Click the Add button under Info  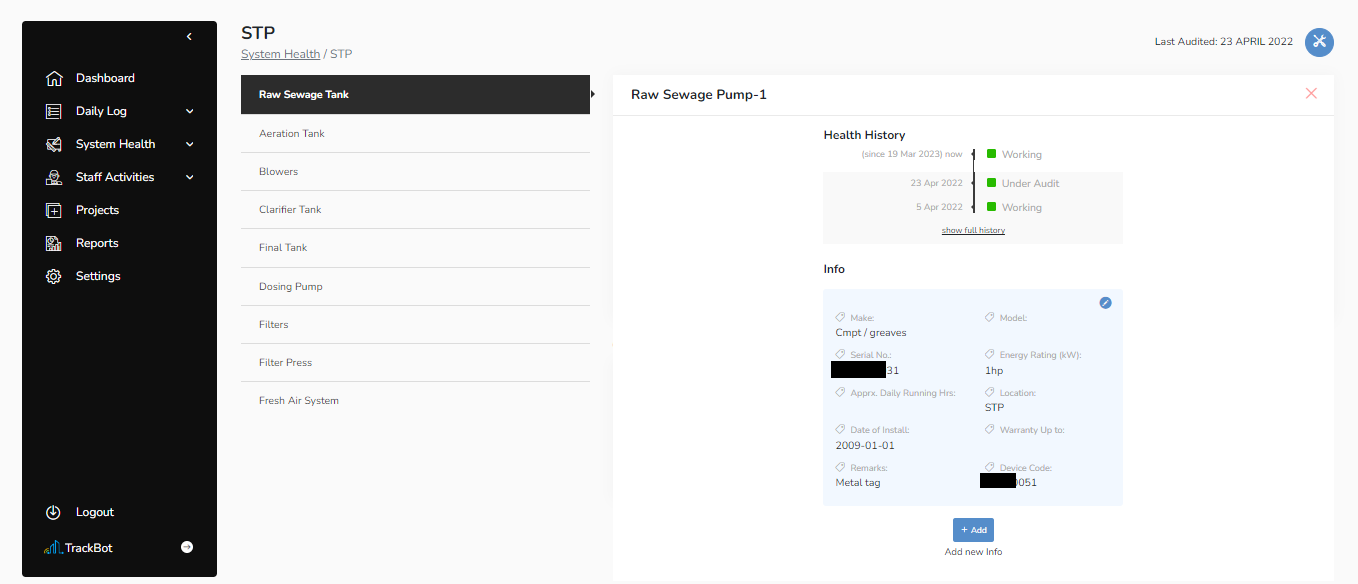973,530
